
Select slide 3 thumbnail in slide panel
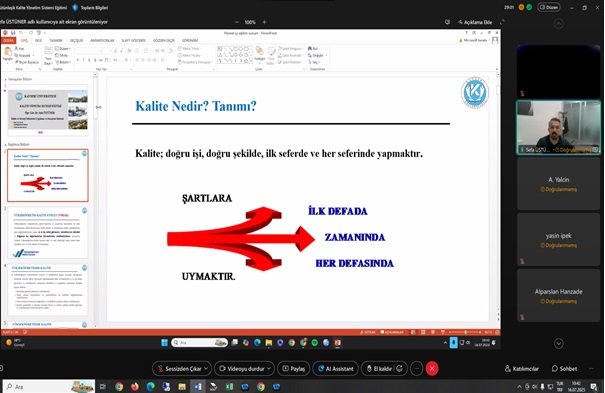click(47, 233)
